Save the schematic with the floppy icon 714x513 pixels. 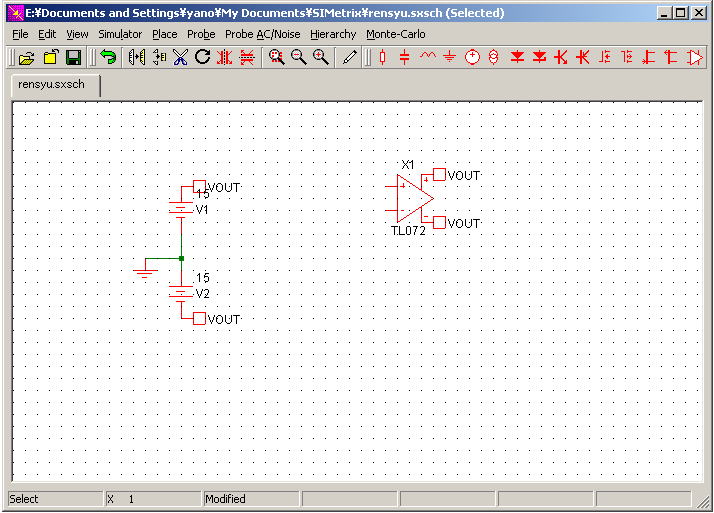pyautogui.click(x=73, y=58)
